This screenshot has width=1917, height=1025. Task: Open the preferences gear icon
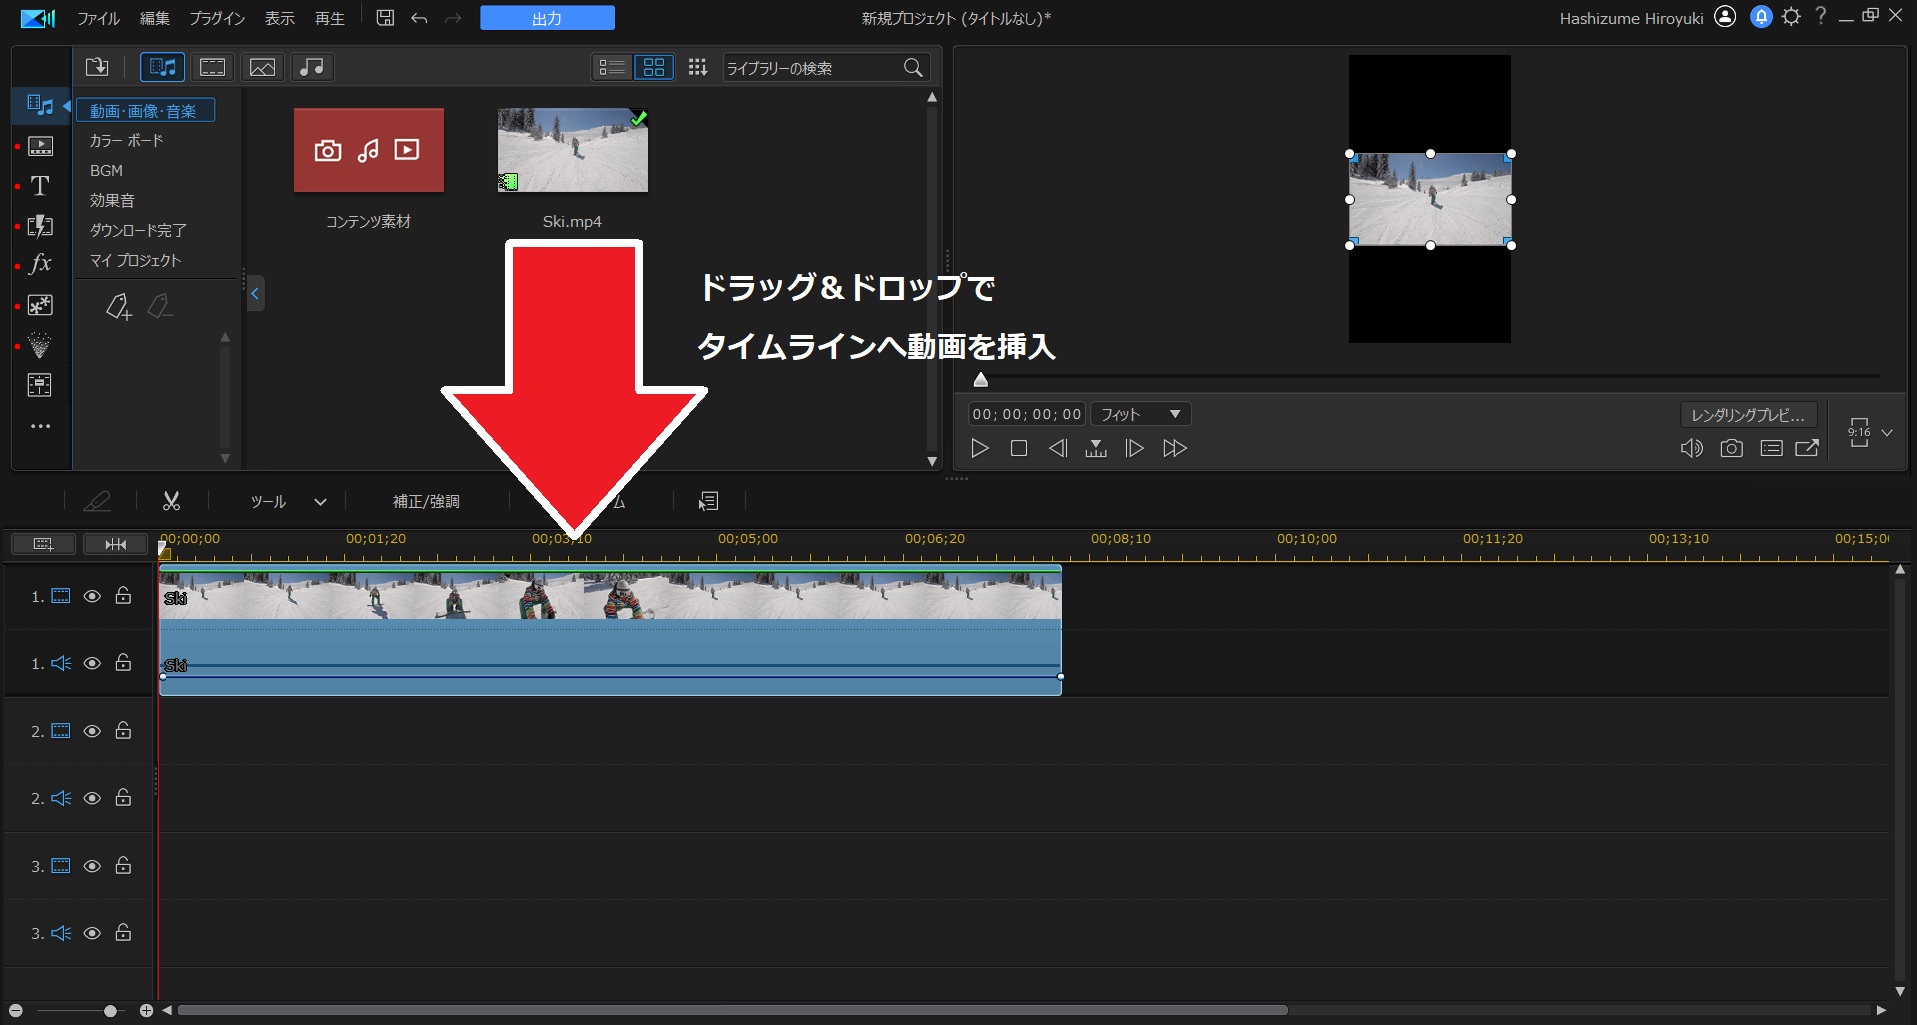pyautogui.click(x=1791, y=17)
